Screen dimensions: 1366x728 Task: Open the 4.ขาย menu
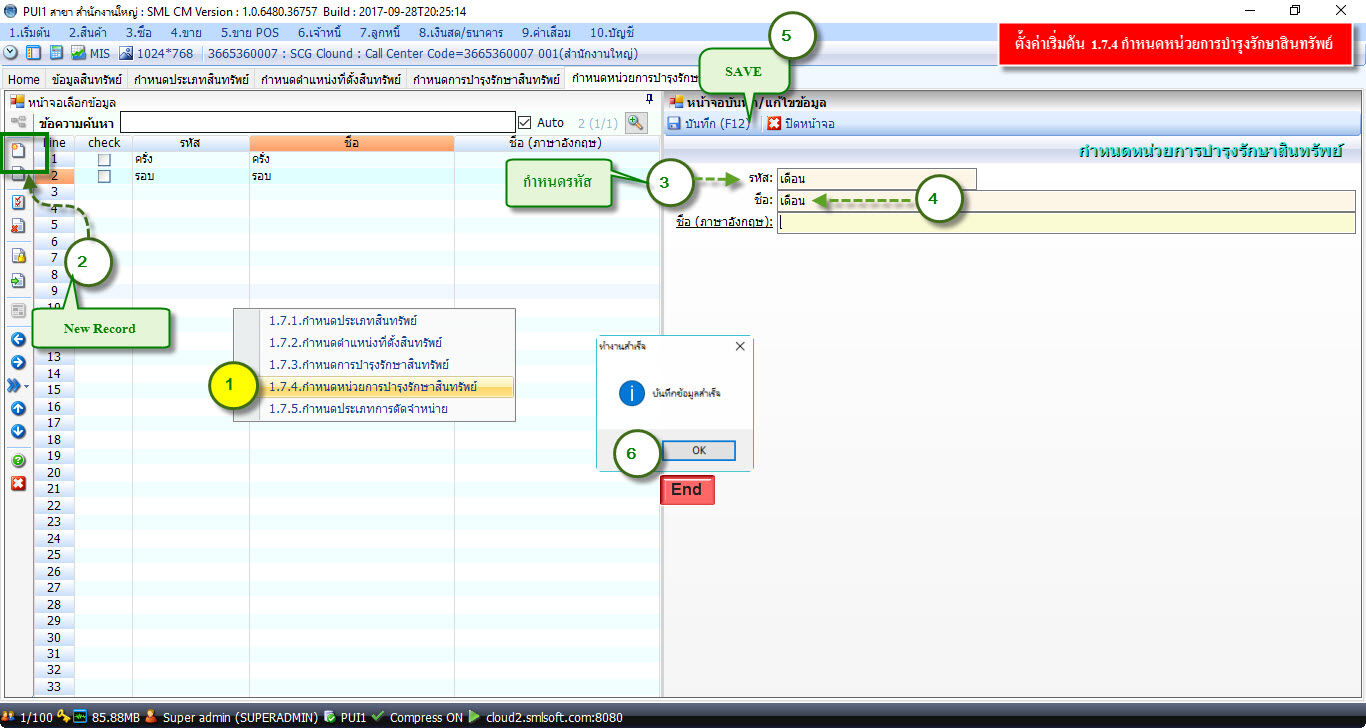186,33
